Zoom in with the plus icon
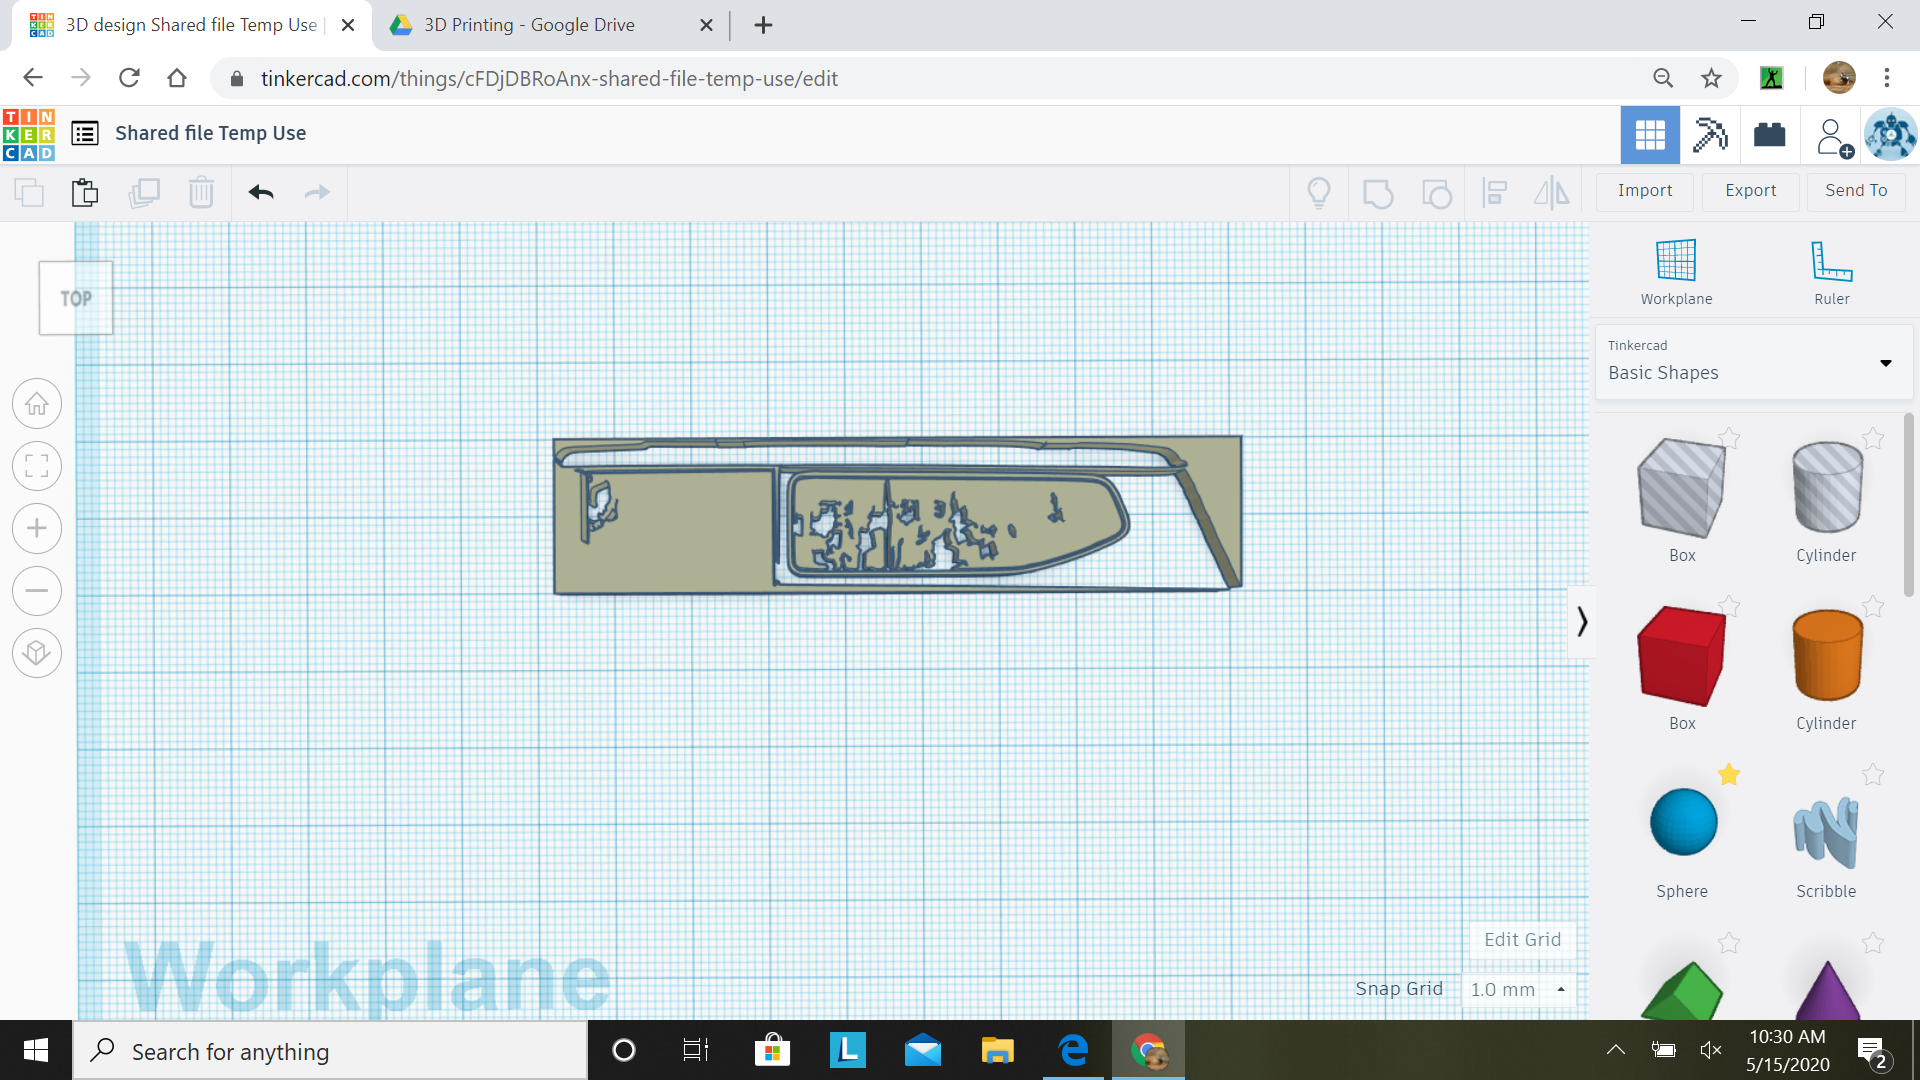 [x=37, y=528]
